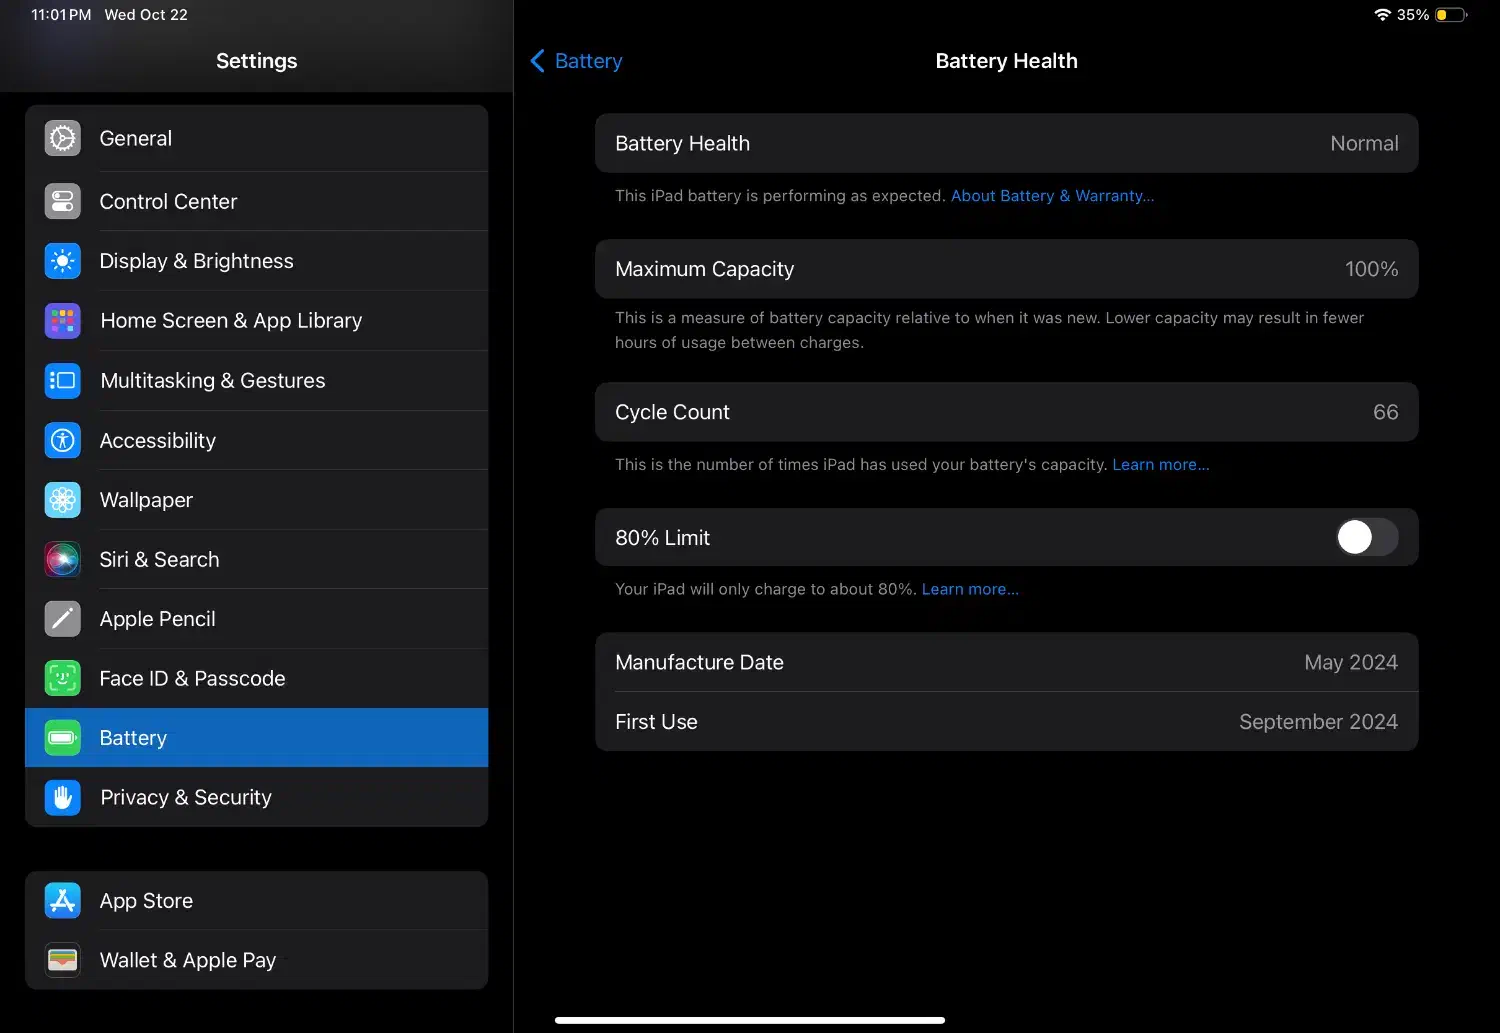Viewport: 1500px width, 1033px height.
Task: Tap the May 2024 value
Action: [1351, 662]
